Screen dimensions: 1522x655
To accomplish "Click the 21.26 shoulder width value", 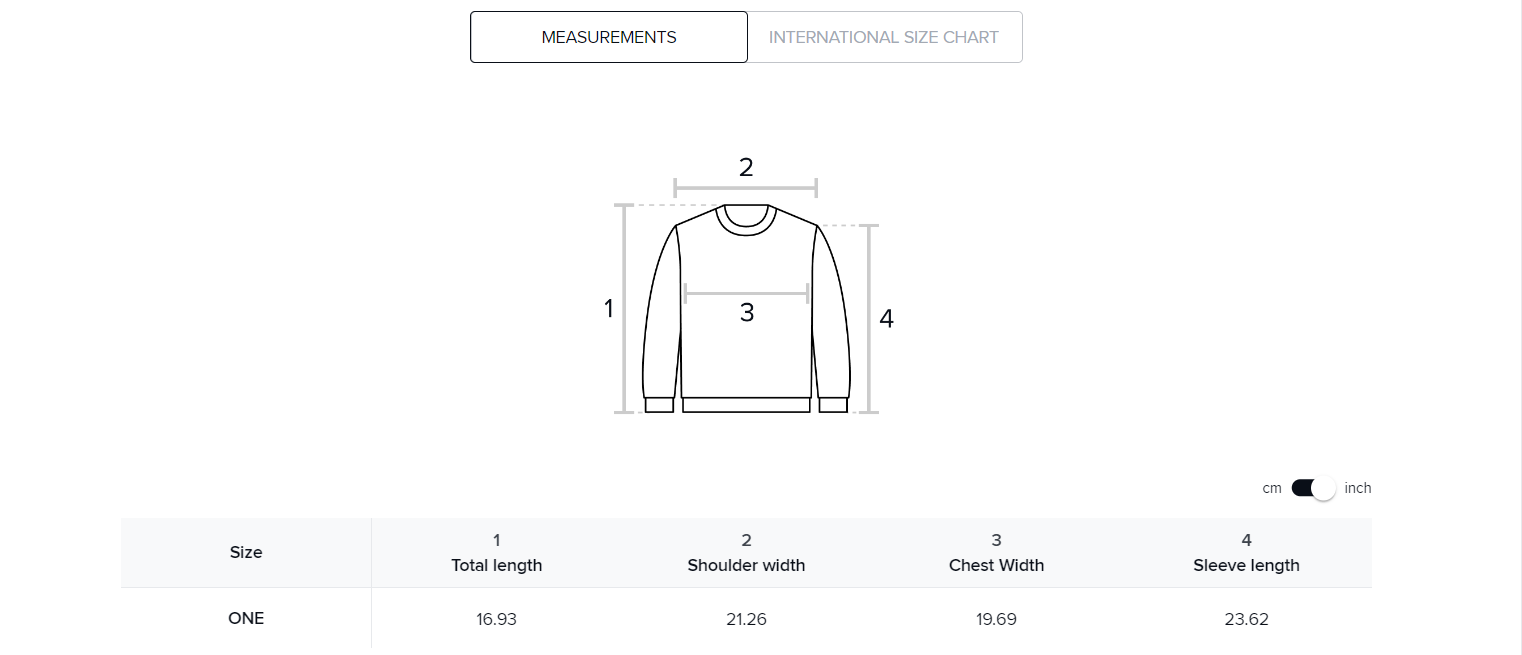I will coord(746,619).
